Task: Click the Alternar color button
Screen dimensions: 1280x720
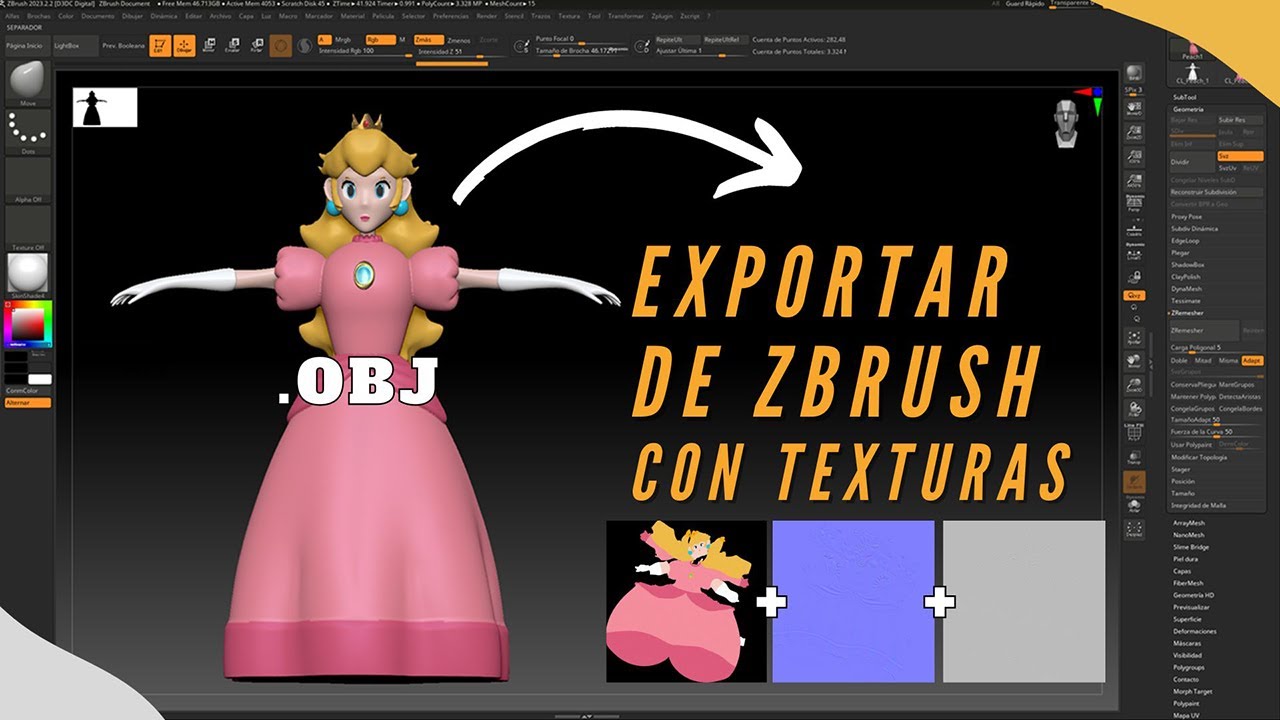Action: click(x=28, y=402)
